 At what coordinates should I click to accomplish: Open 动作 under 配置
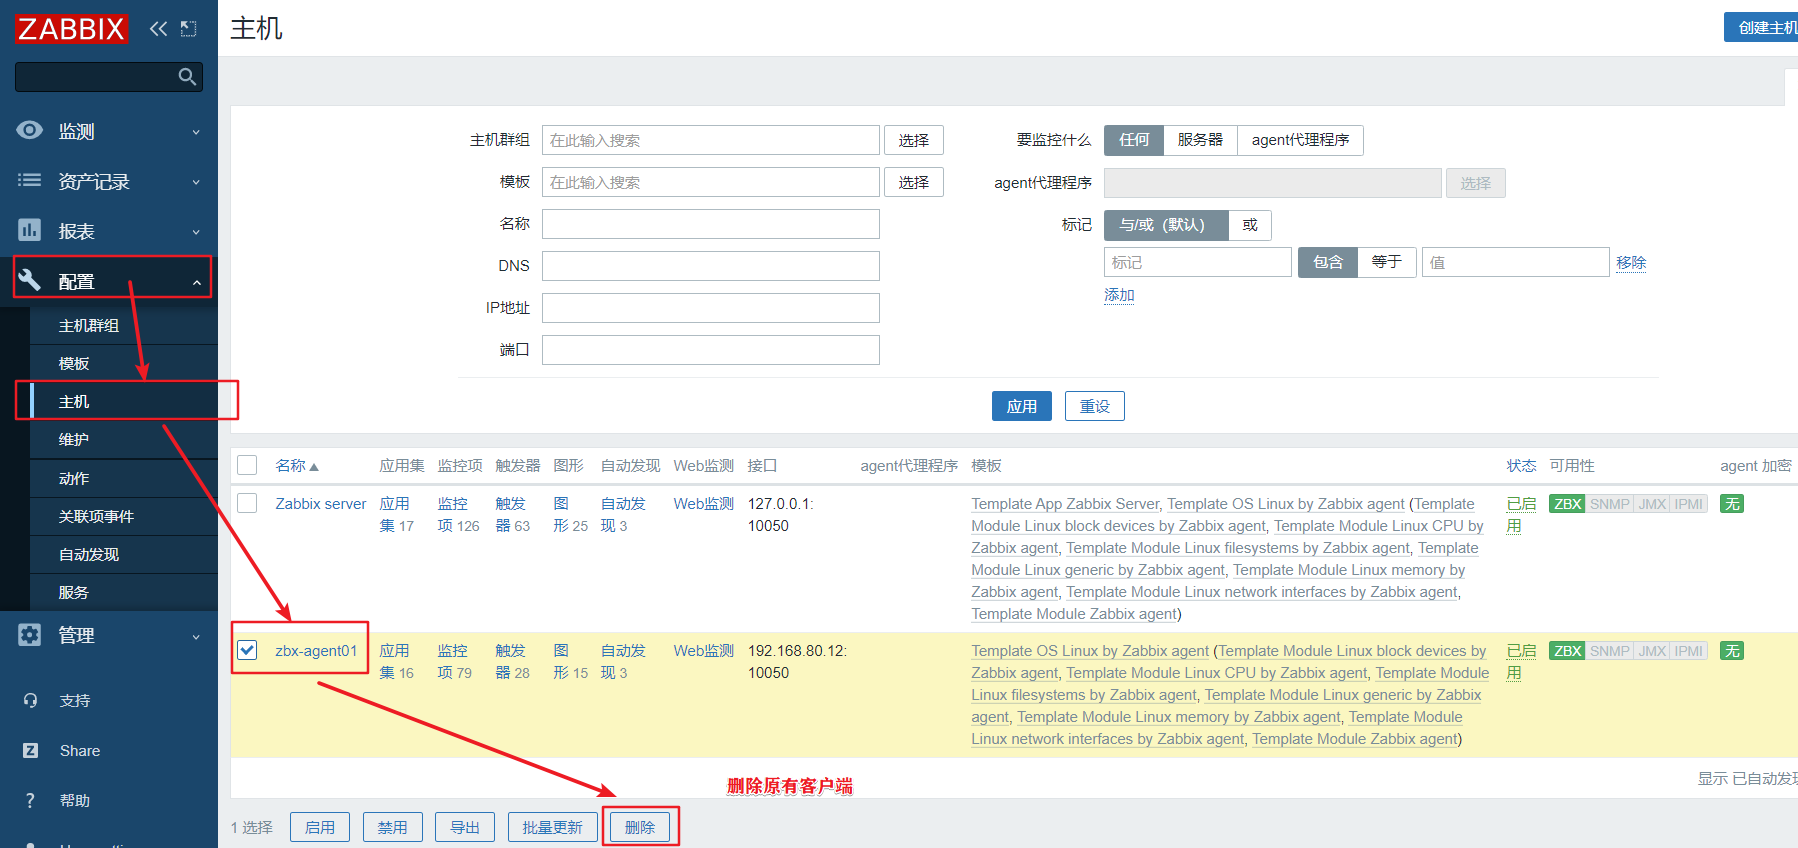tap(74, 479)
